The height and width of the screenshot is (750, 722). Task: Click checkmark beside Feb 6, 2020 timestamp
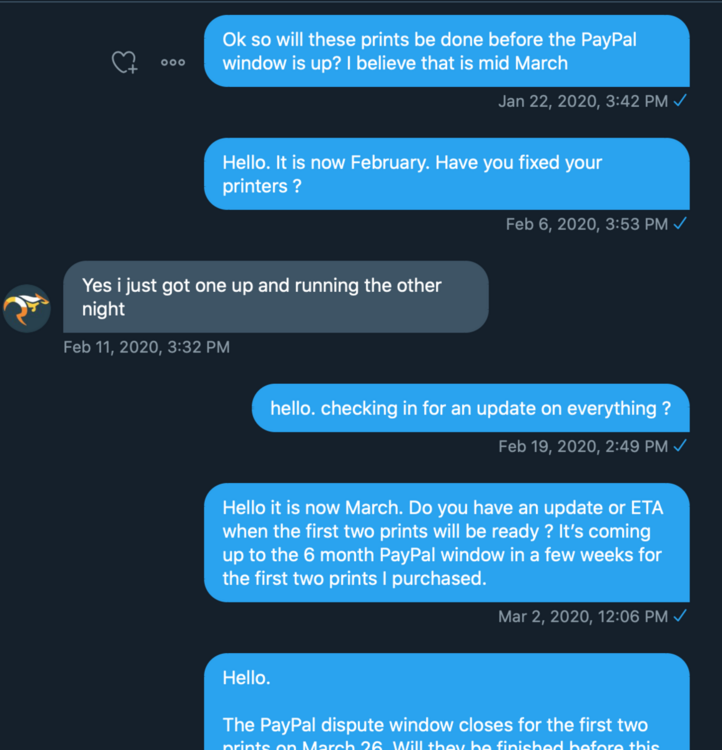click(x=680, y=224)
